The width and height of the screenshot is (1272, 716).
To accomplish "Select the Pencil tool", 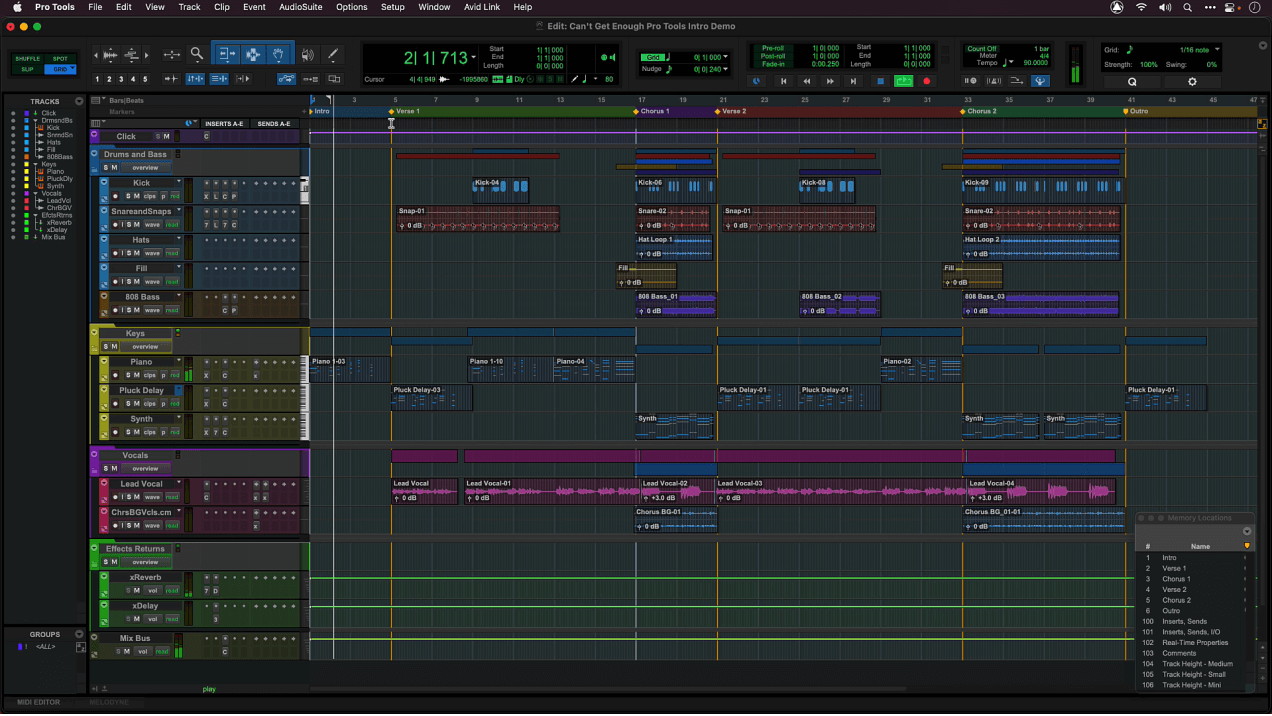I will click(x=333, y=55).
